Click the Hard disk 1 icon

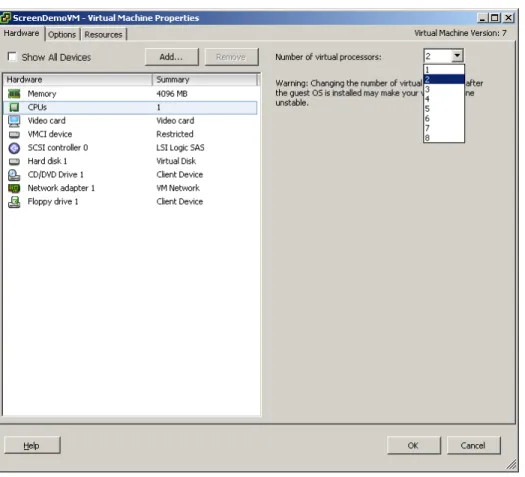[x=14, y=162]
